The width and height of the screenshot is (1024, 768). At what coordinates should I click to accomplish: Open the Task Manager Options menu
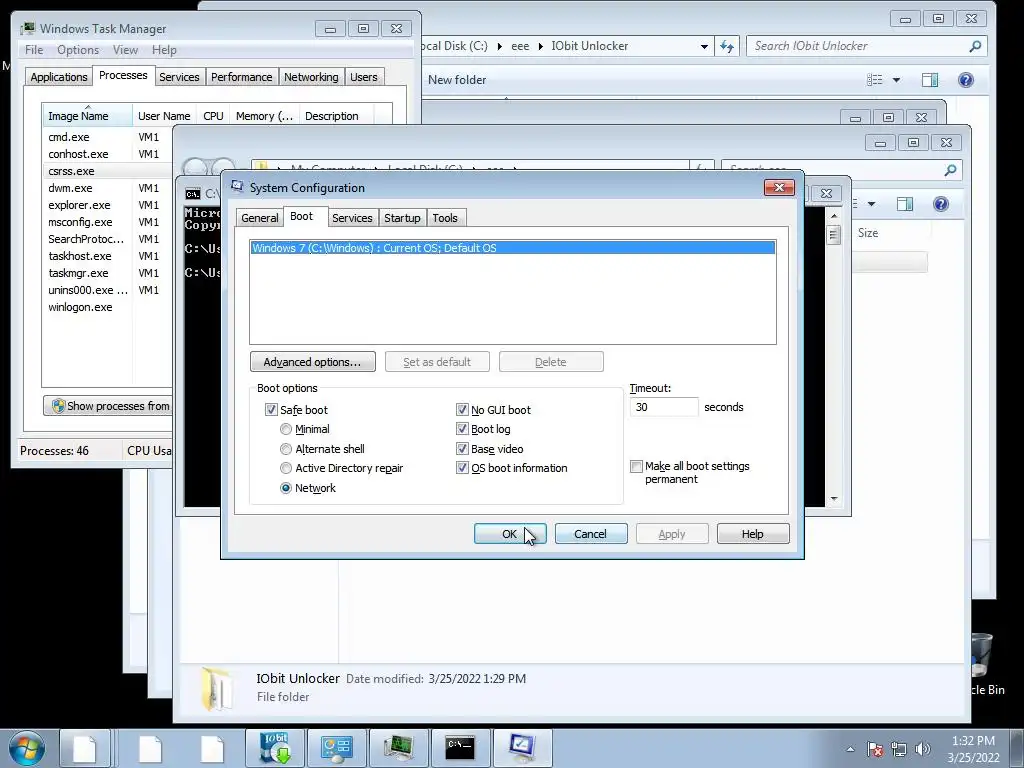click(x=78, y=50)
